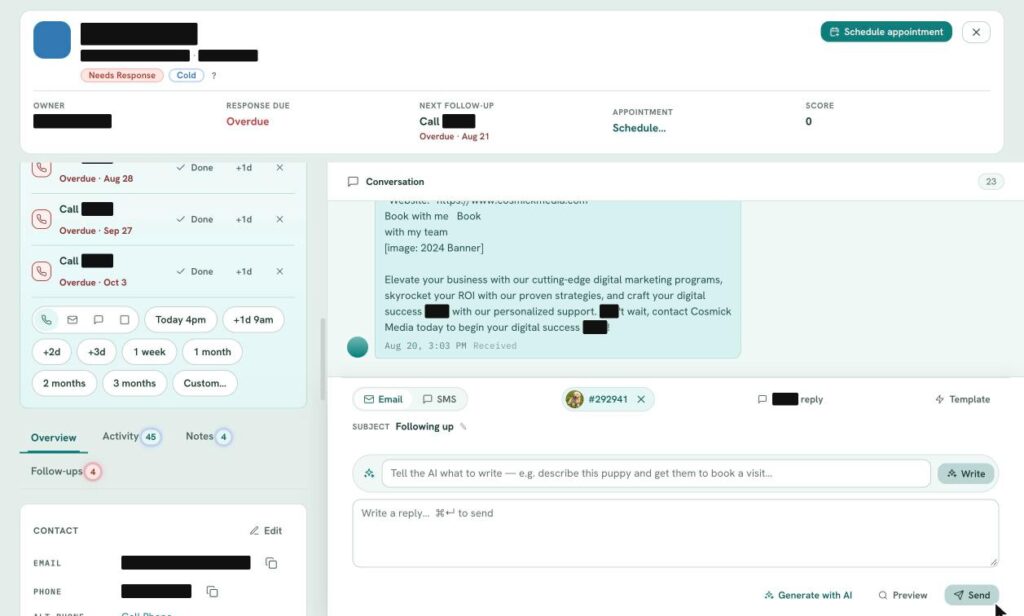
Task: Click the blue lead avatar square
Action: [52, 40]
